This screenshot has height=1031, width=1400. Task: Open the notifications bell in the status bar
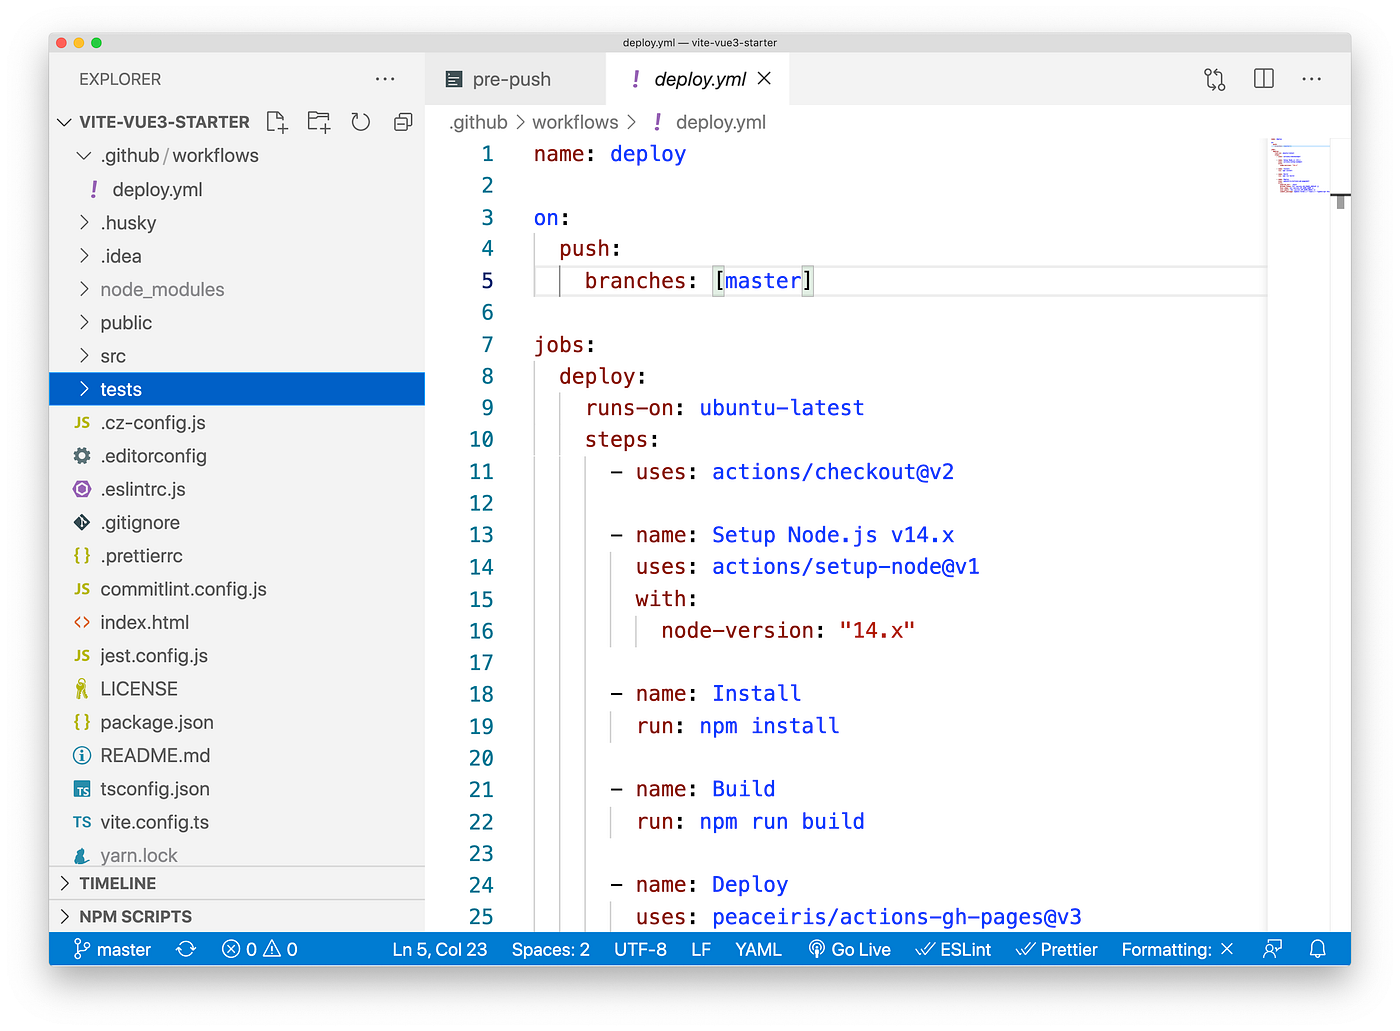tap(1318, 948)
